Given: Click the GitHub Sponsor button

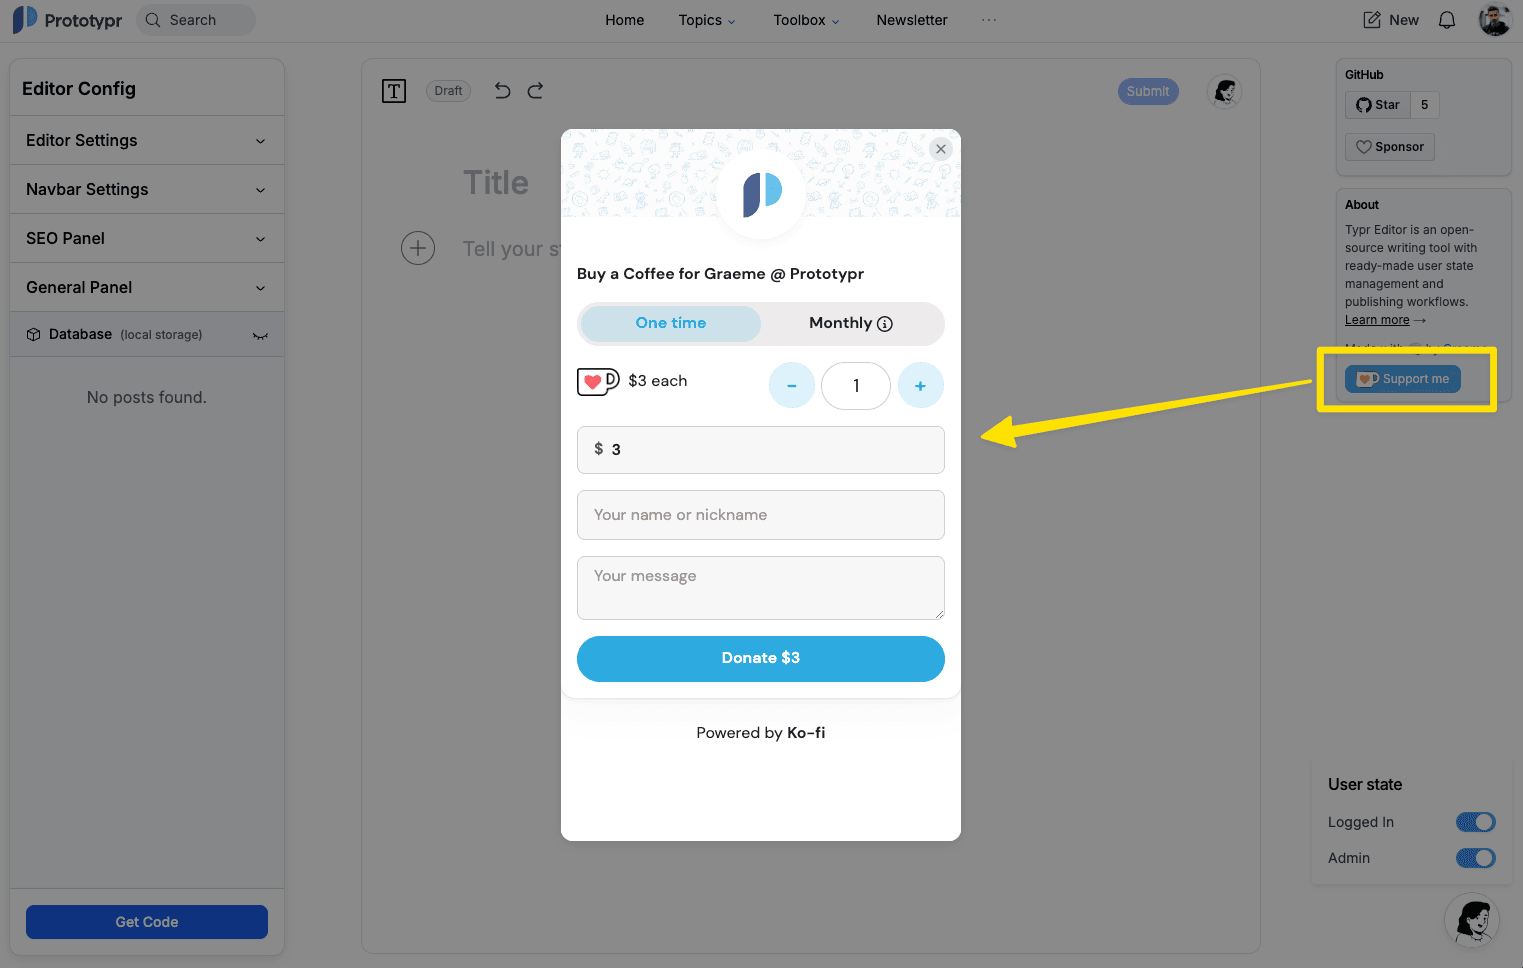Looking at the screenshot, I should click(x=1390, y=147).
